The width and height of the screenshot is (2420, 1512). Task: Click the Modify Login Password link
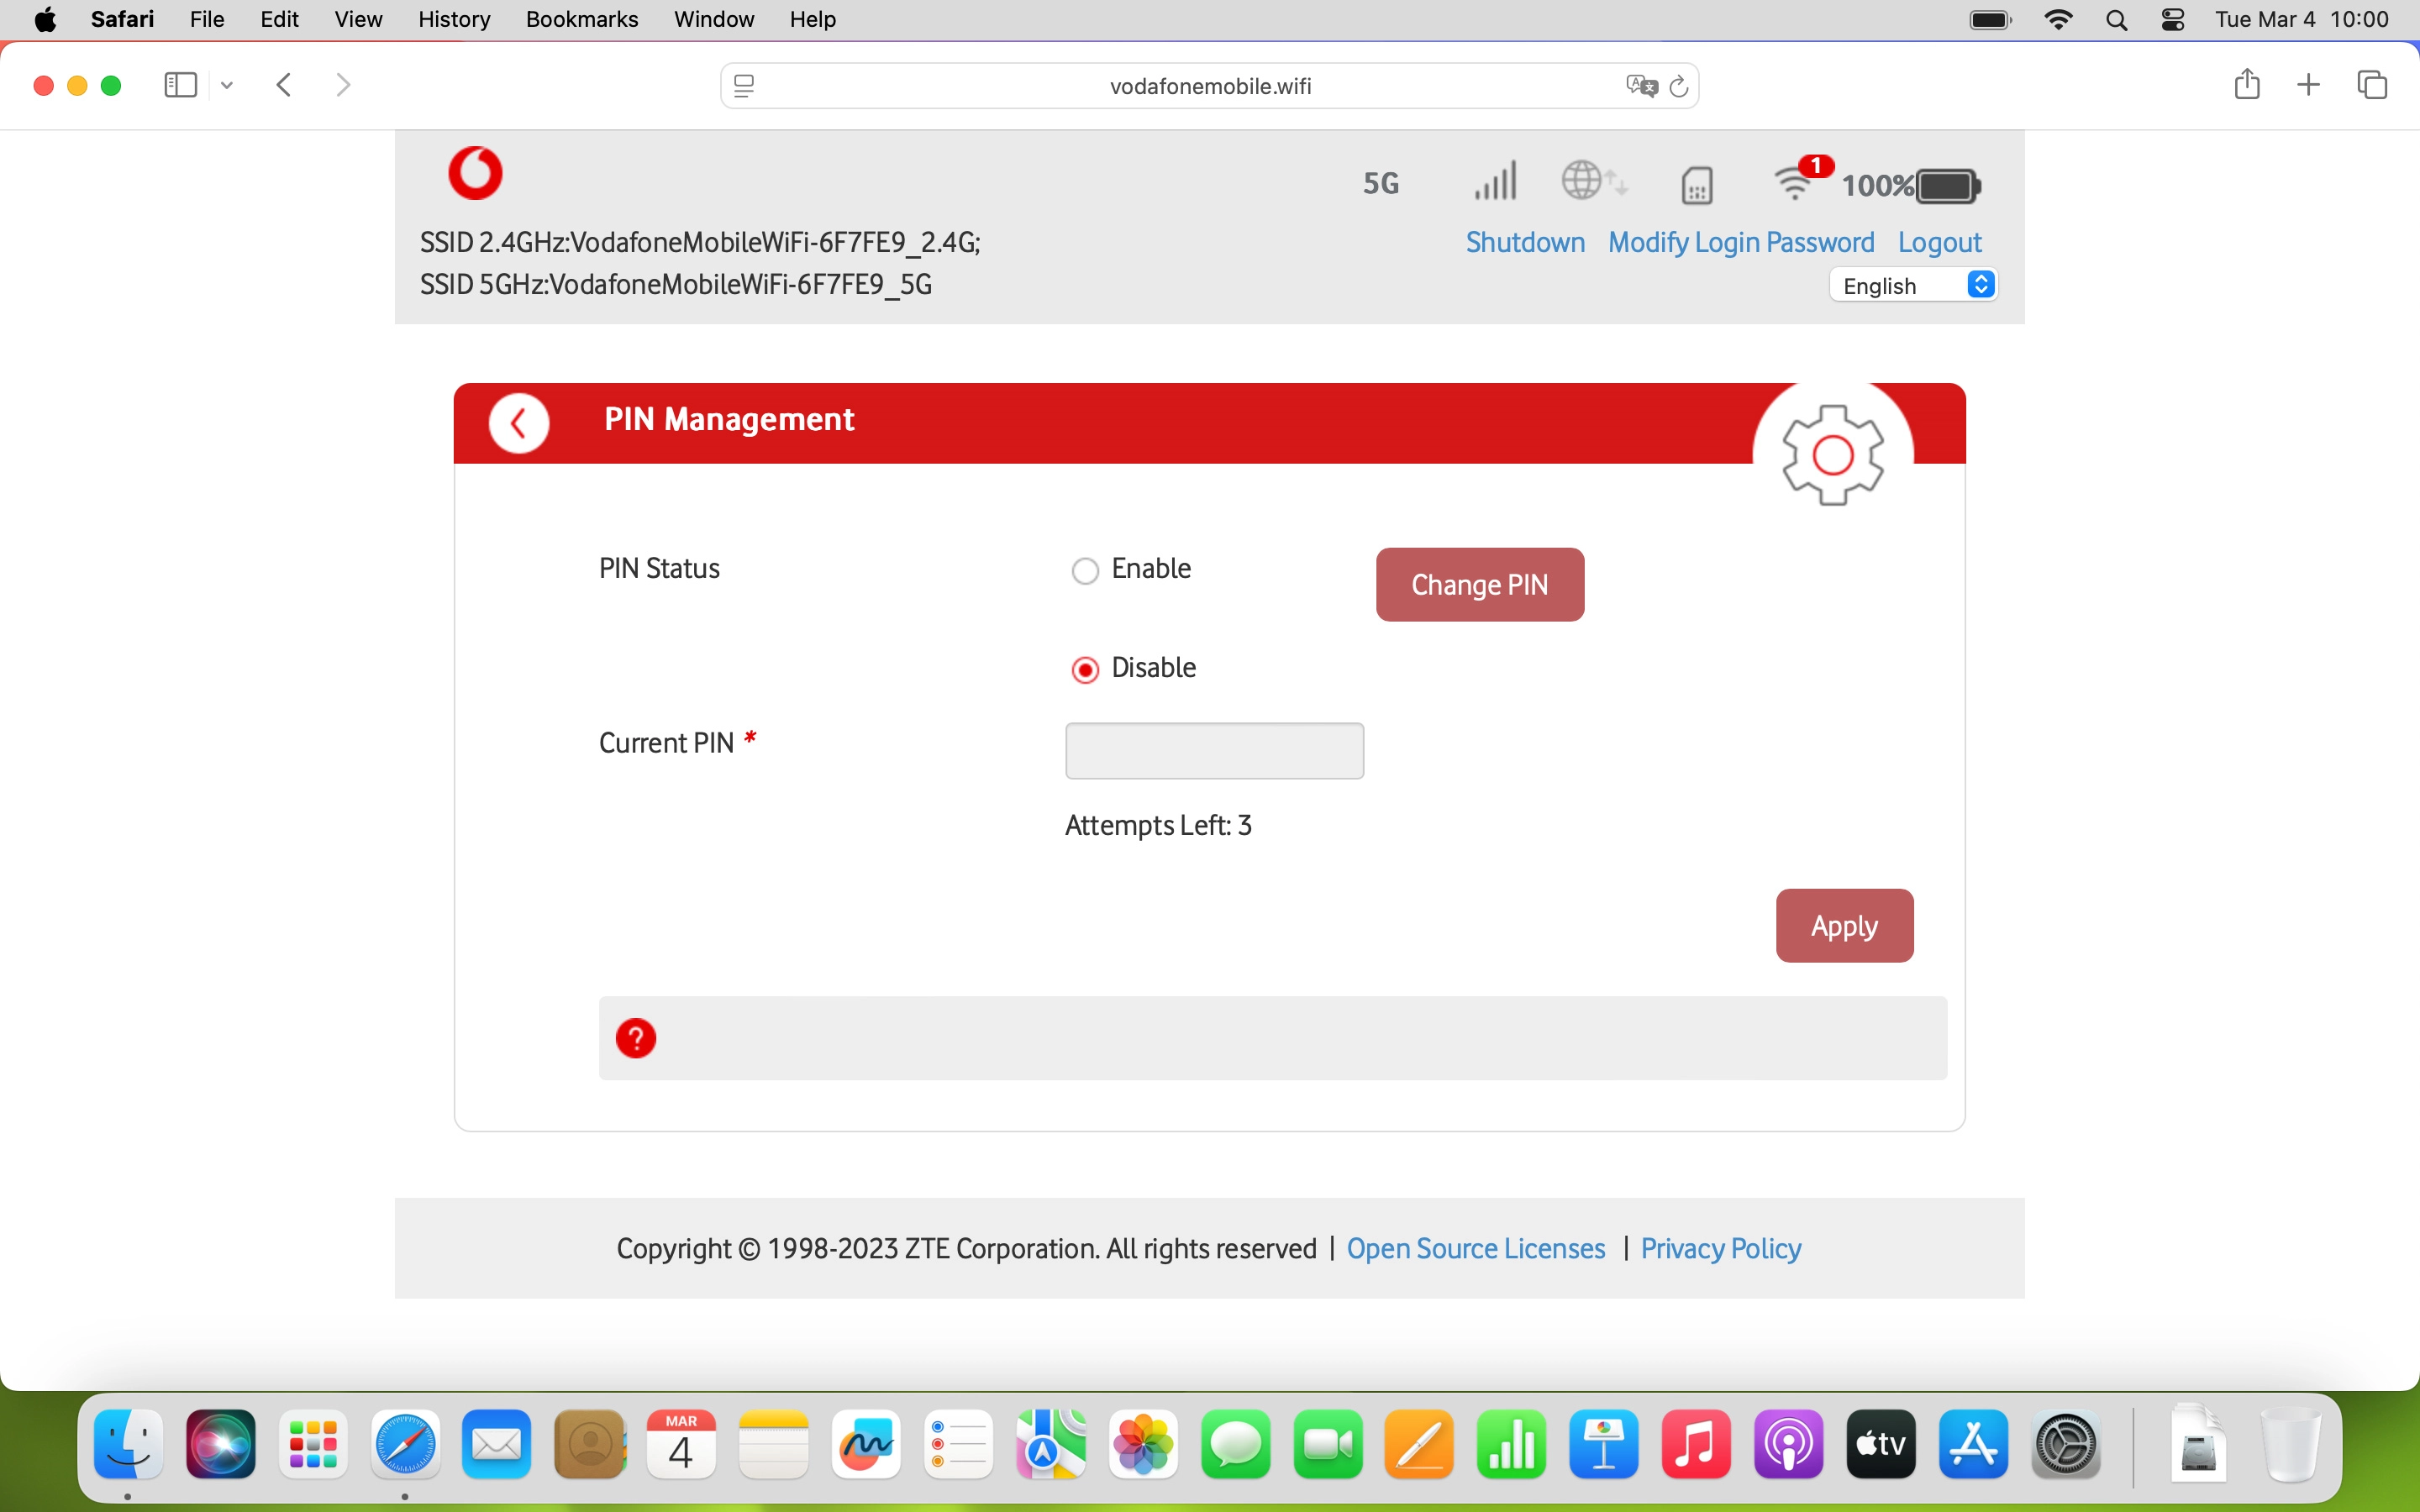1740,242
